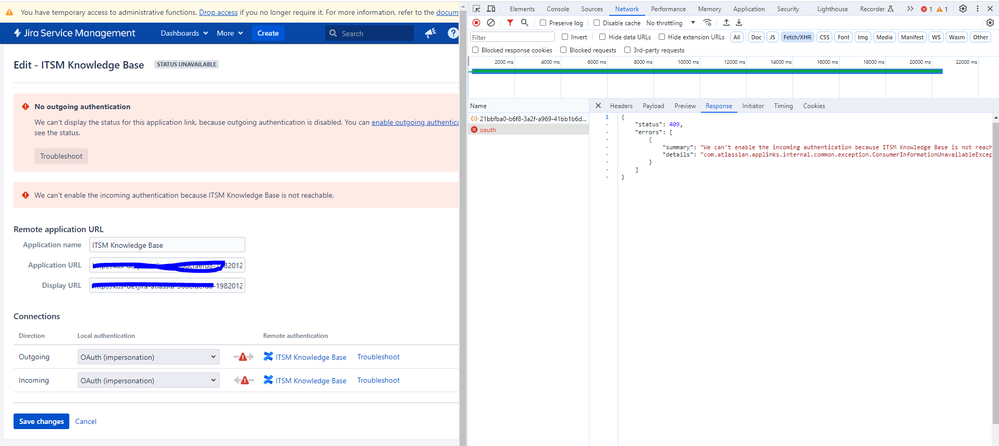Click the export HAR download icon
The width and height of the screenshot is (999, 446).
(x=739, y=22)
